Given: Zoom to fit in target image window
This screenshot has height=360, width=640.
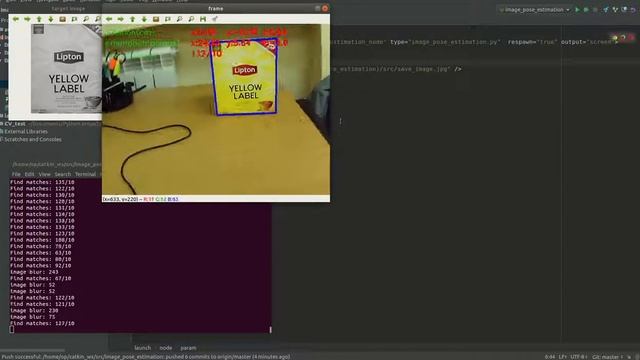Looking at the screenshot, I should tap(62, 19).
